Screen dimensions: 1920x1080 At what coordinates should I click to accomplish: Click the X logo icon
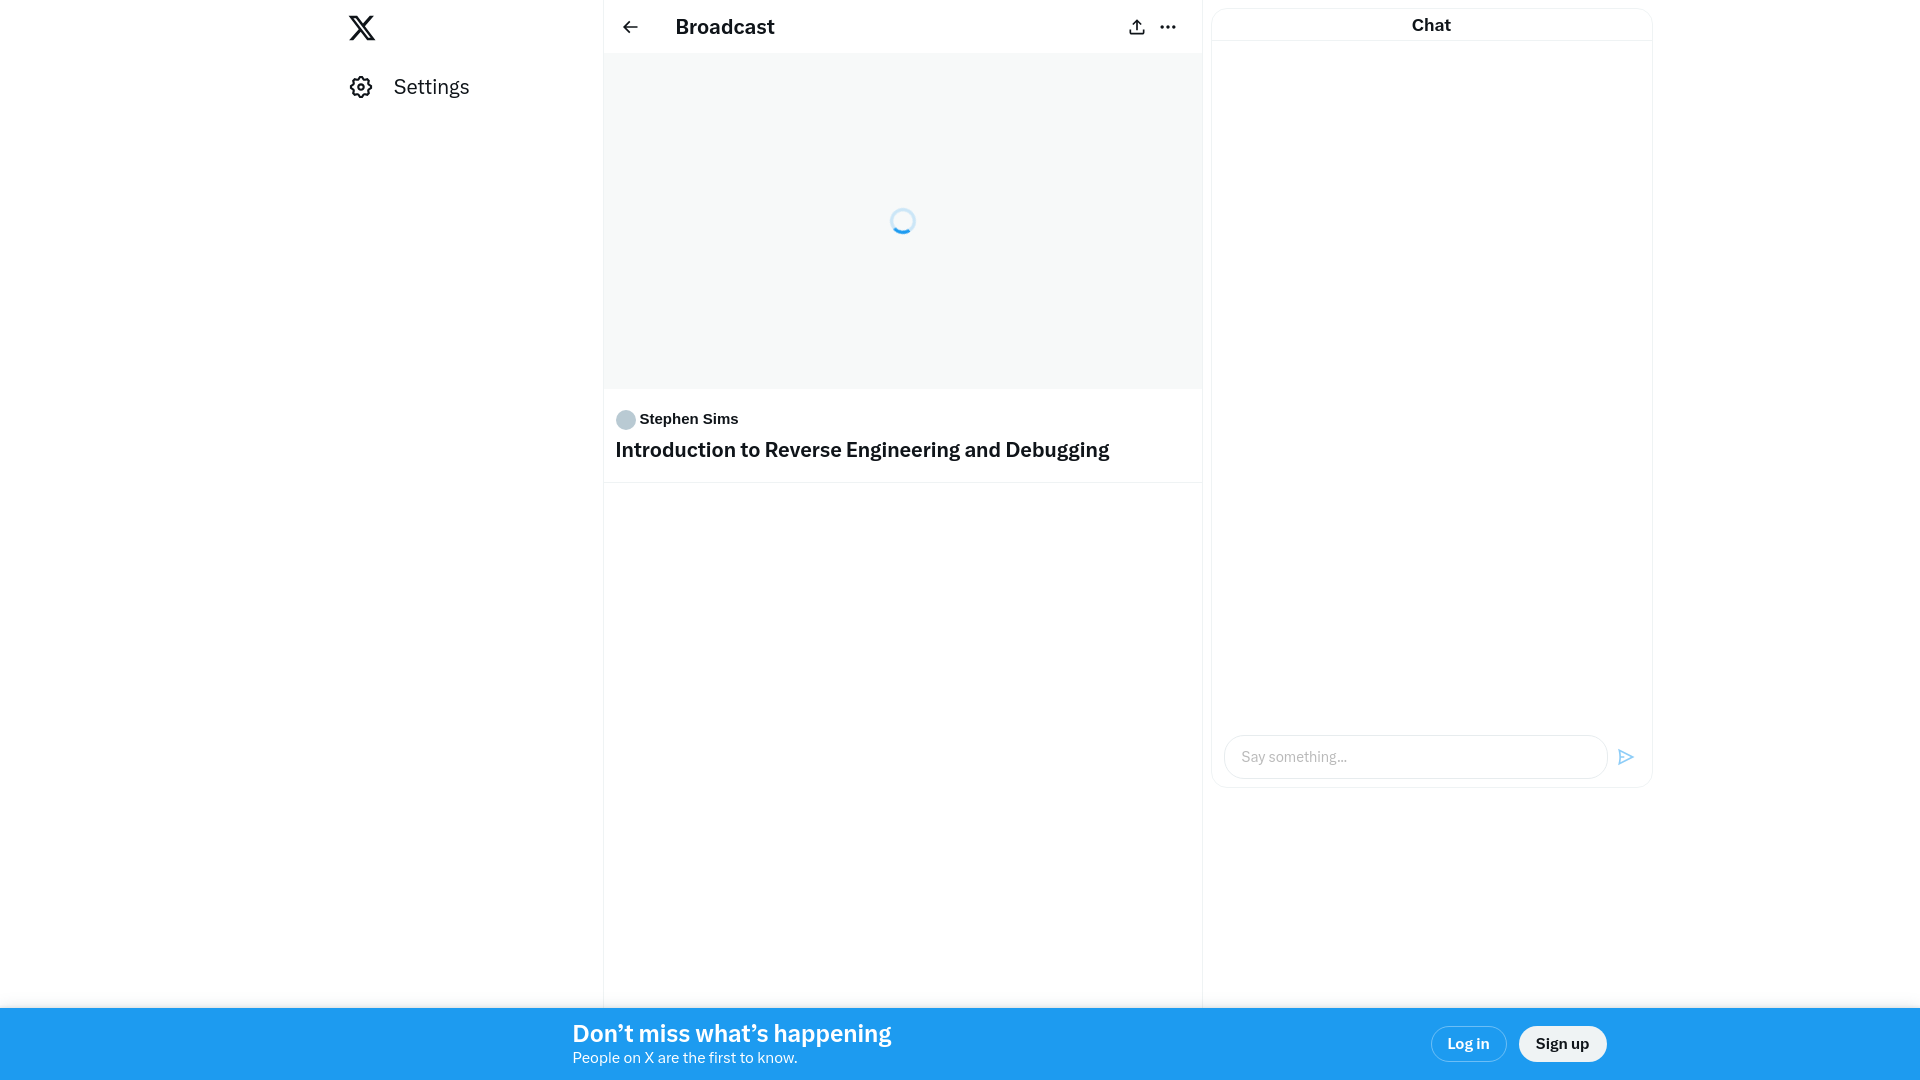click(361, 28)
